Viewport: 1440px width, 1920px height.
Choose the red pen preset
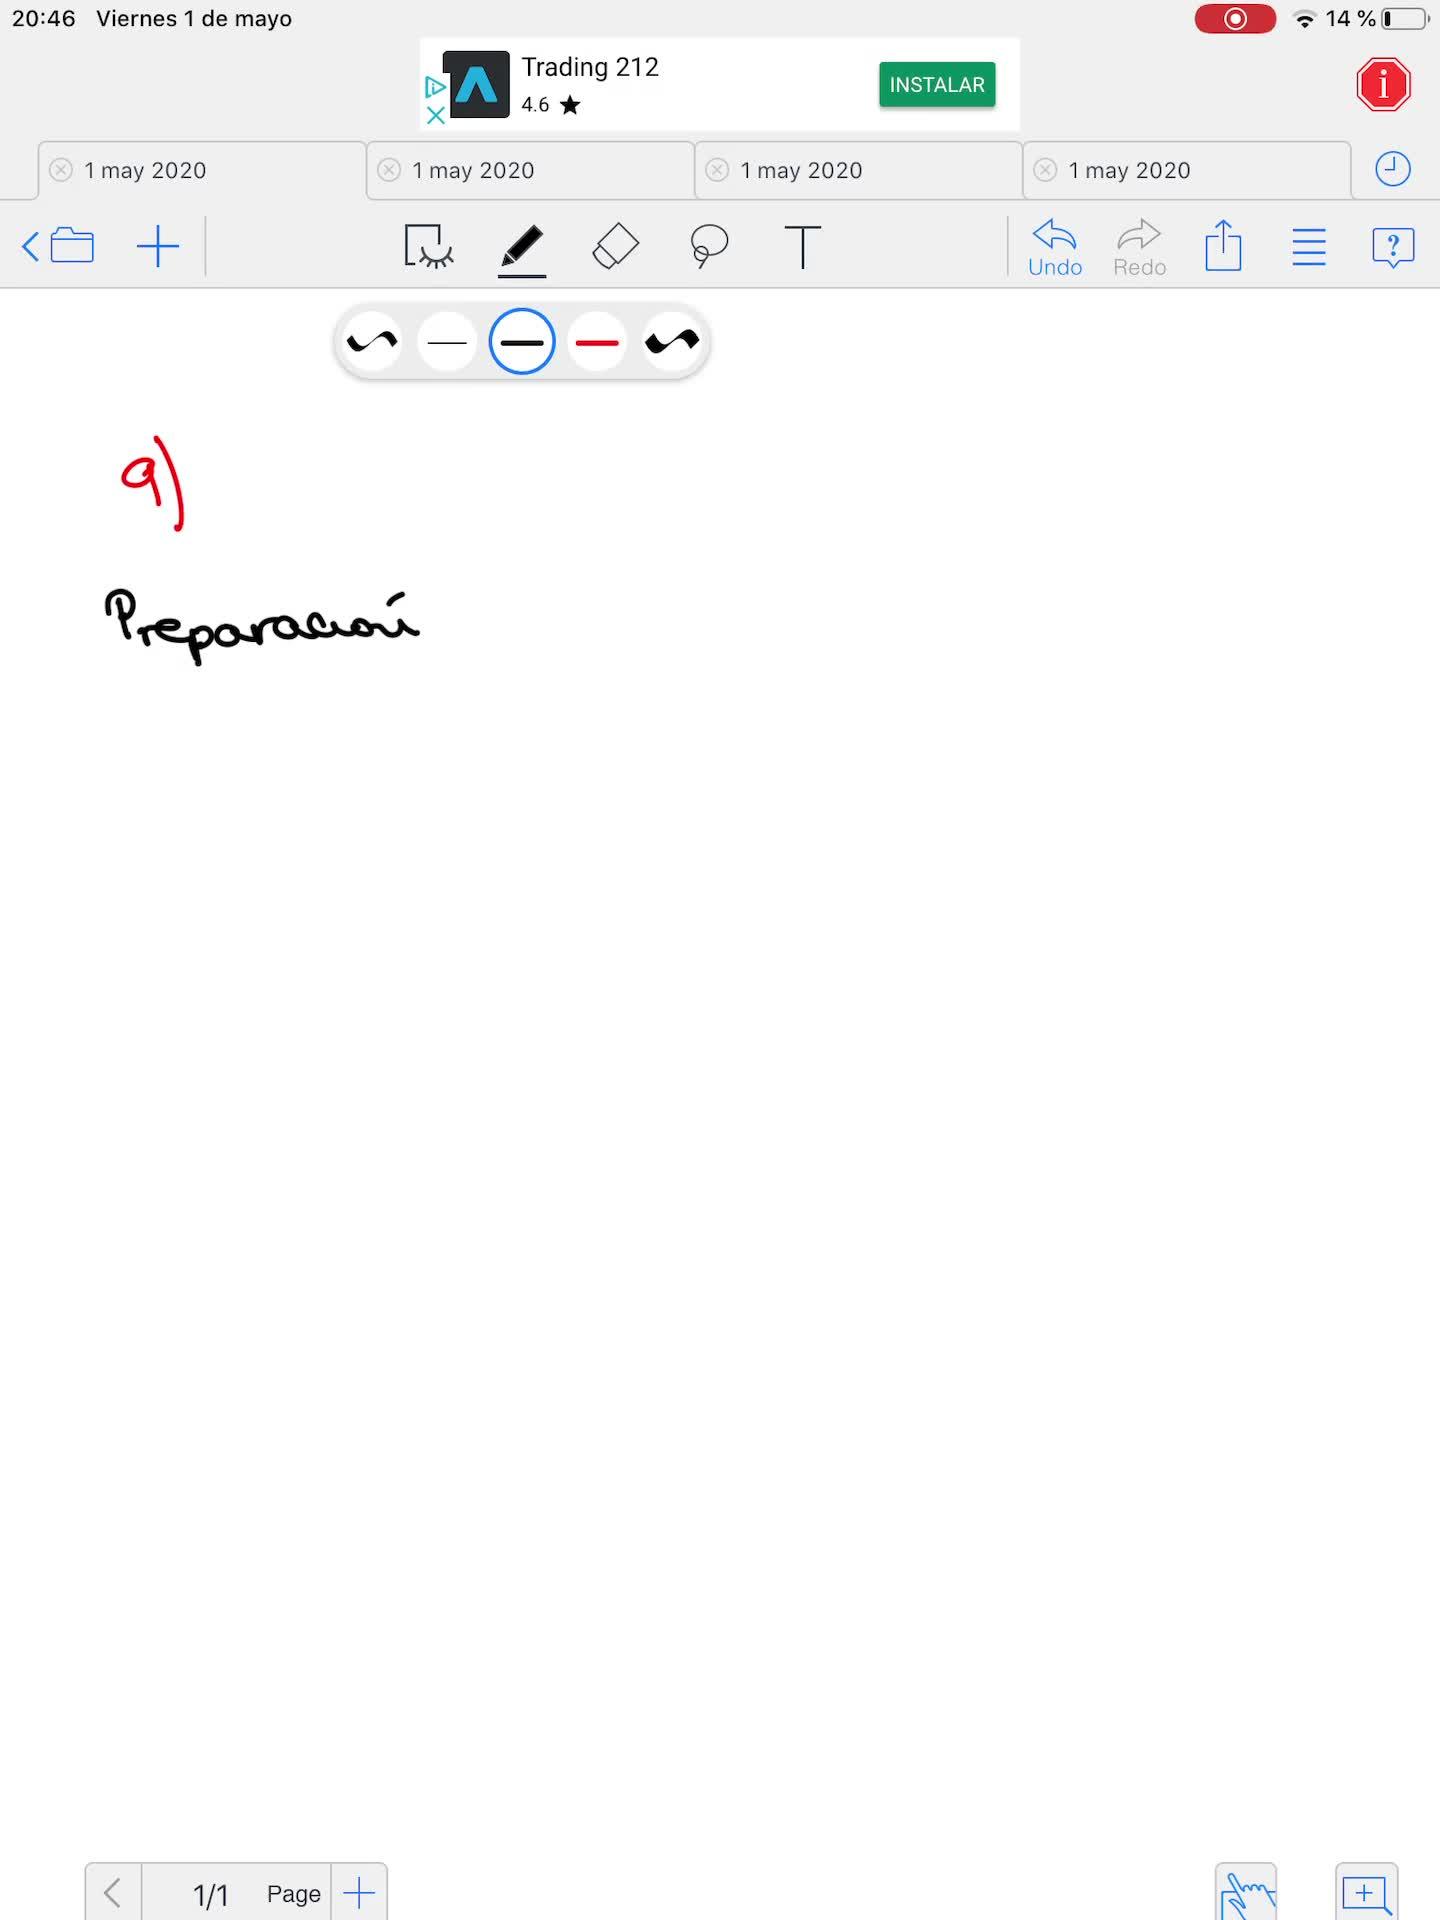(597, 342)
